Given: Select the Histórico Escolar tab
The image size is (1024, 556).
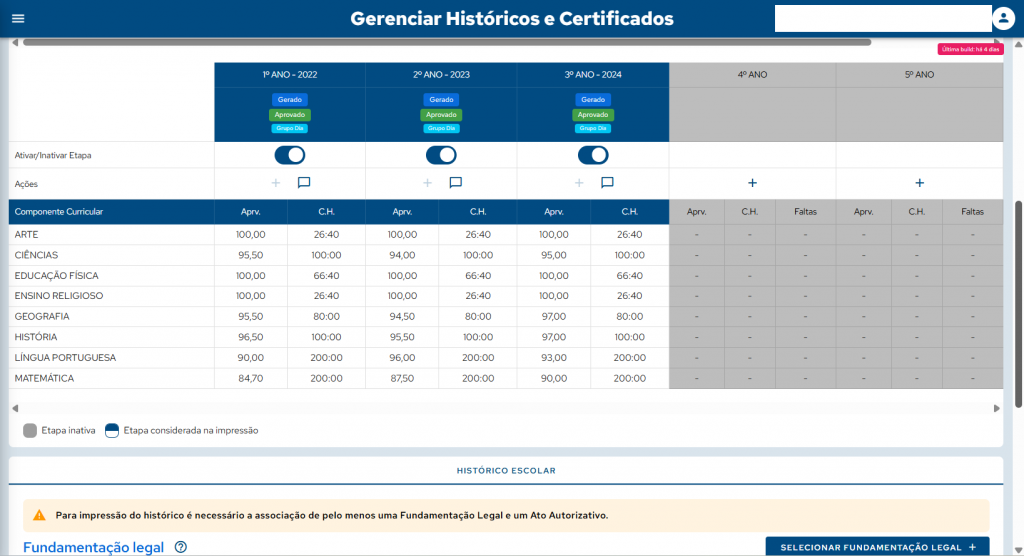Looking at the screenshot, I should click(506, 470).
